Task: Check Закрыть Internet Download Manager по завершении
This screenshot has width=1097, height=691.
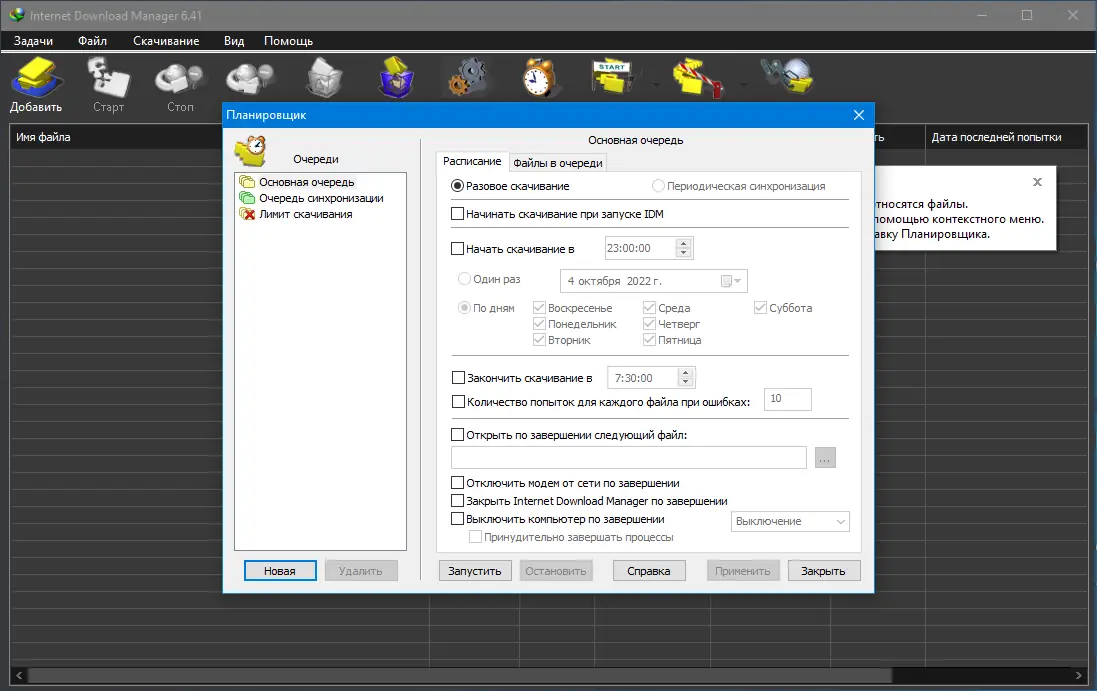Action: click(458, 501)
